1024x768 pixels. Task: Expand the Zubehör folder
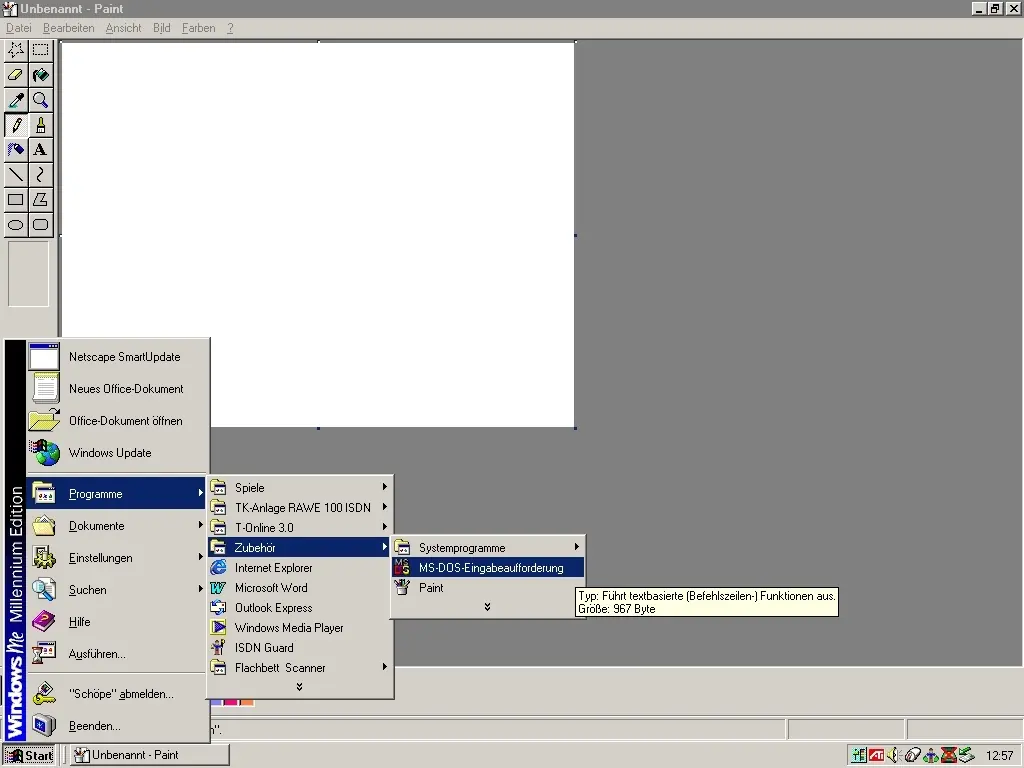[300, 547]
